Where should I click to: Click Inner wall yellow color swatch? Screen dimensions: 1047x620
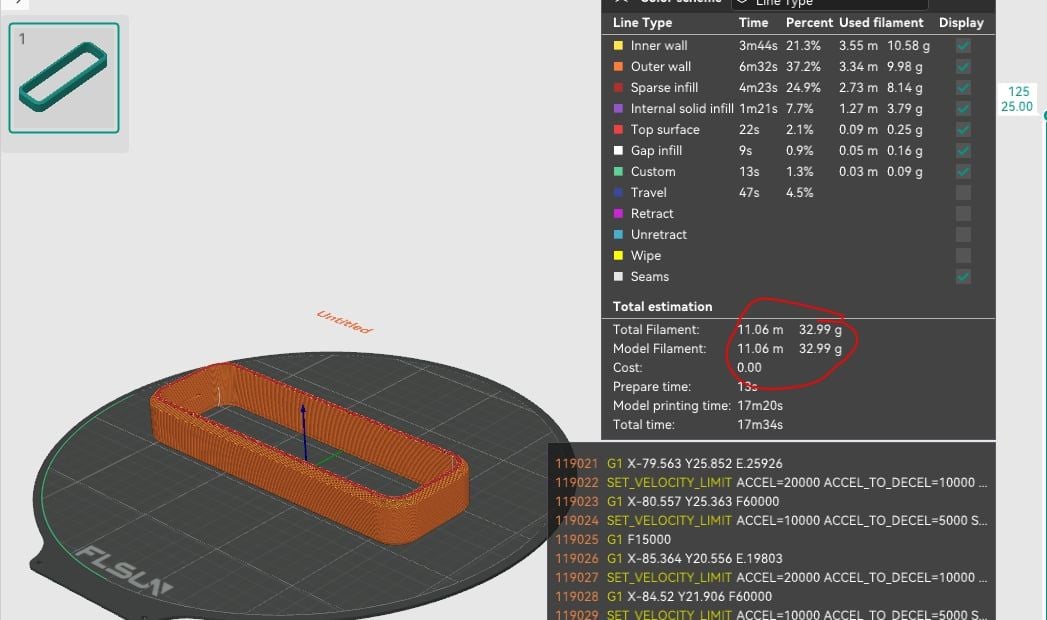point(618,45)
